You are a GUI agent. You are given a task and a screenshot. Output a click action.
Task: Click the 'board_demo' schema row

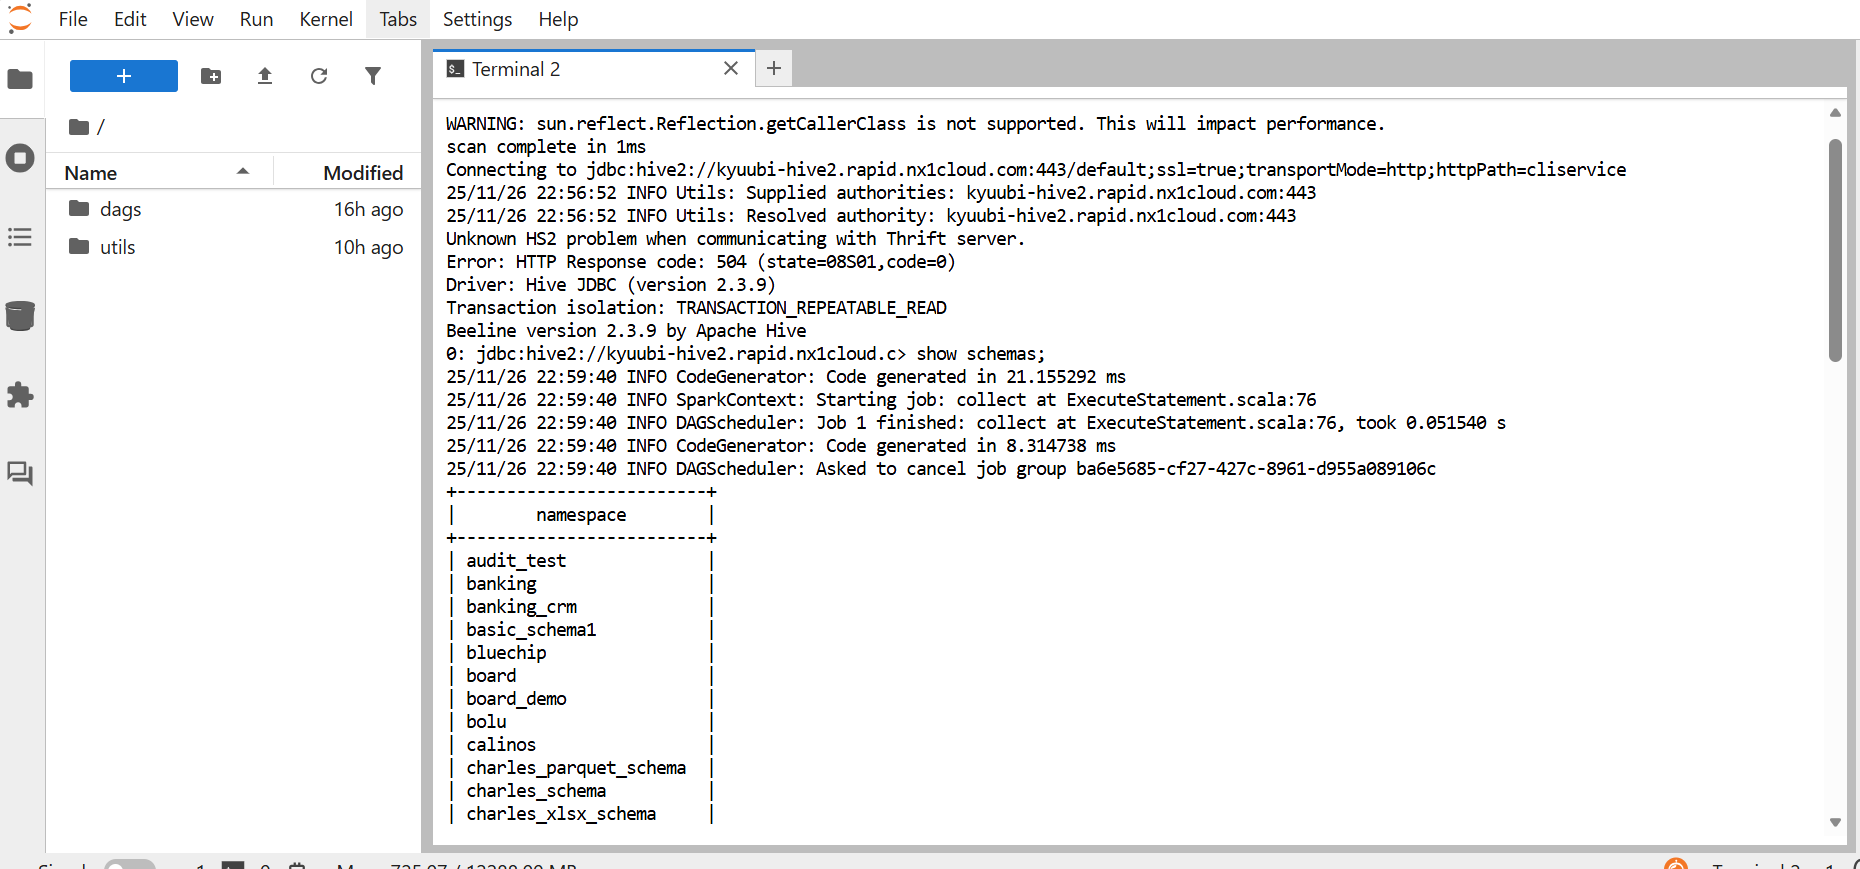point(516,699)
